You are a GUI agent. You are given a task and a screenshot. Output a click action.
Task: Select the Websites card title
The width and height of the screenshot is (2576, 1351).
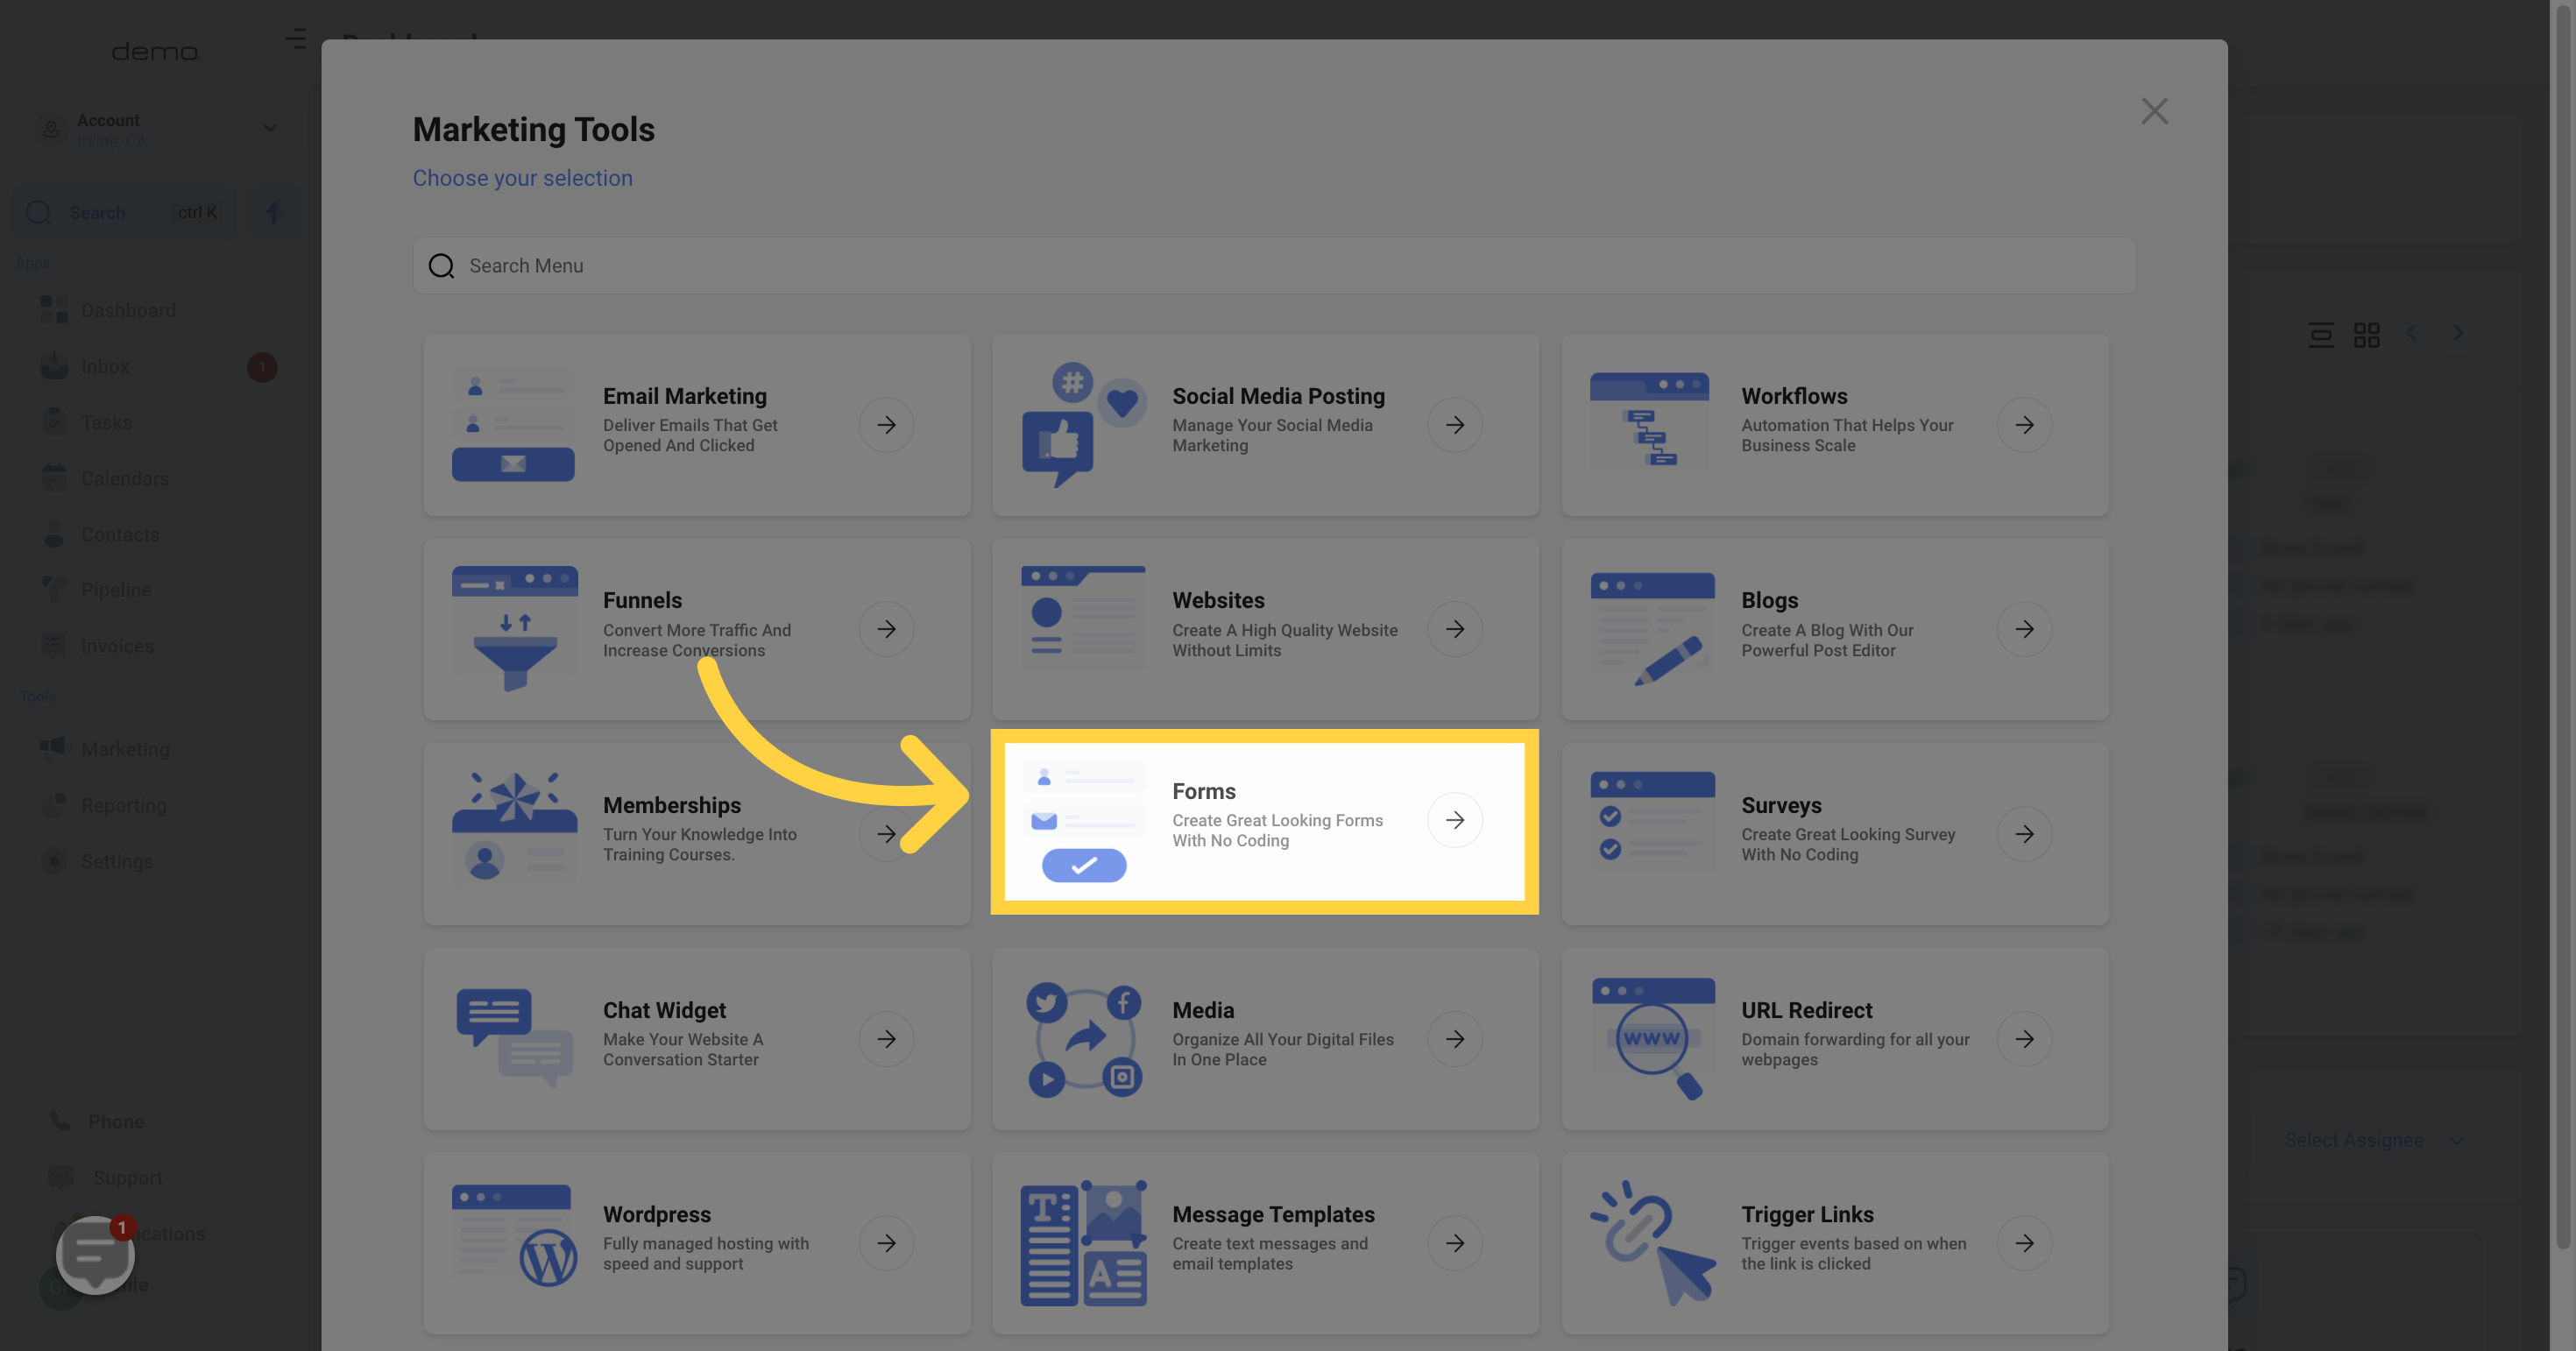click(1218, 600)
